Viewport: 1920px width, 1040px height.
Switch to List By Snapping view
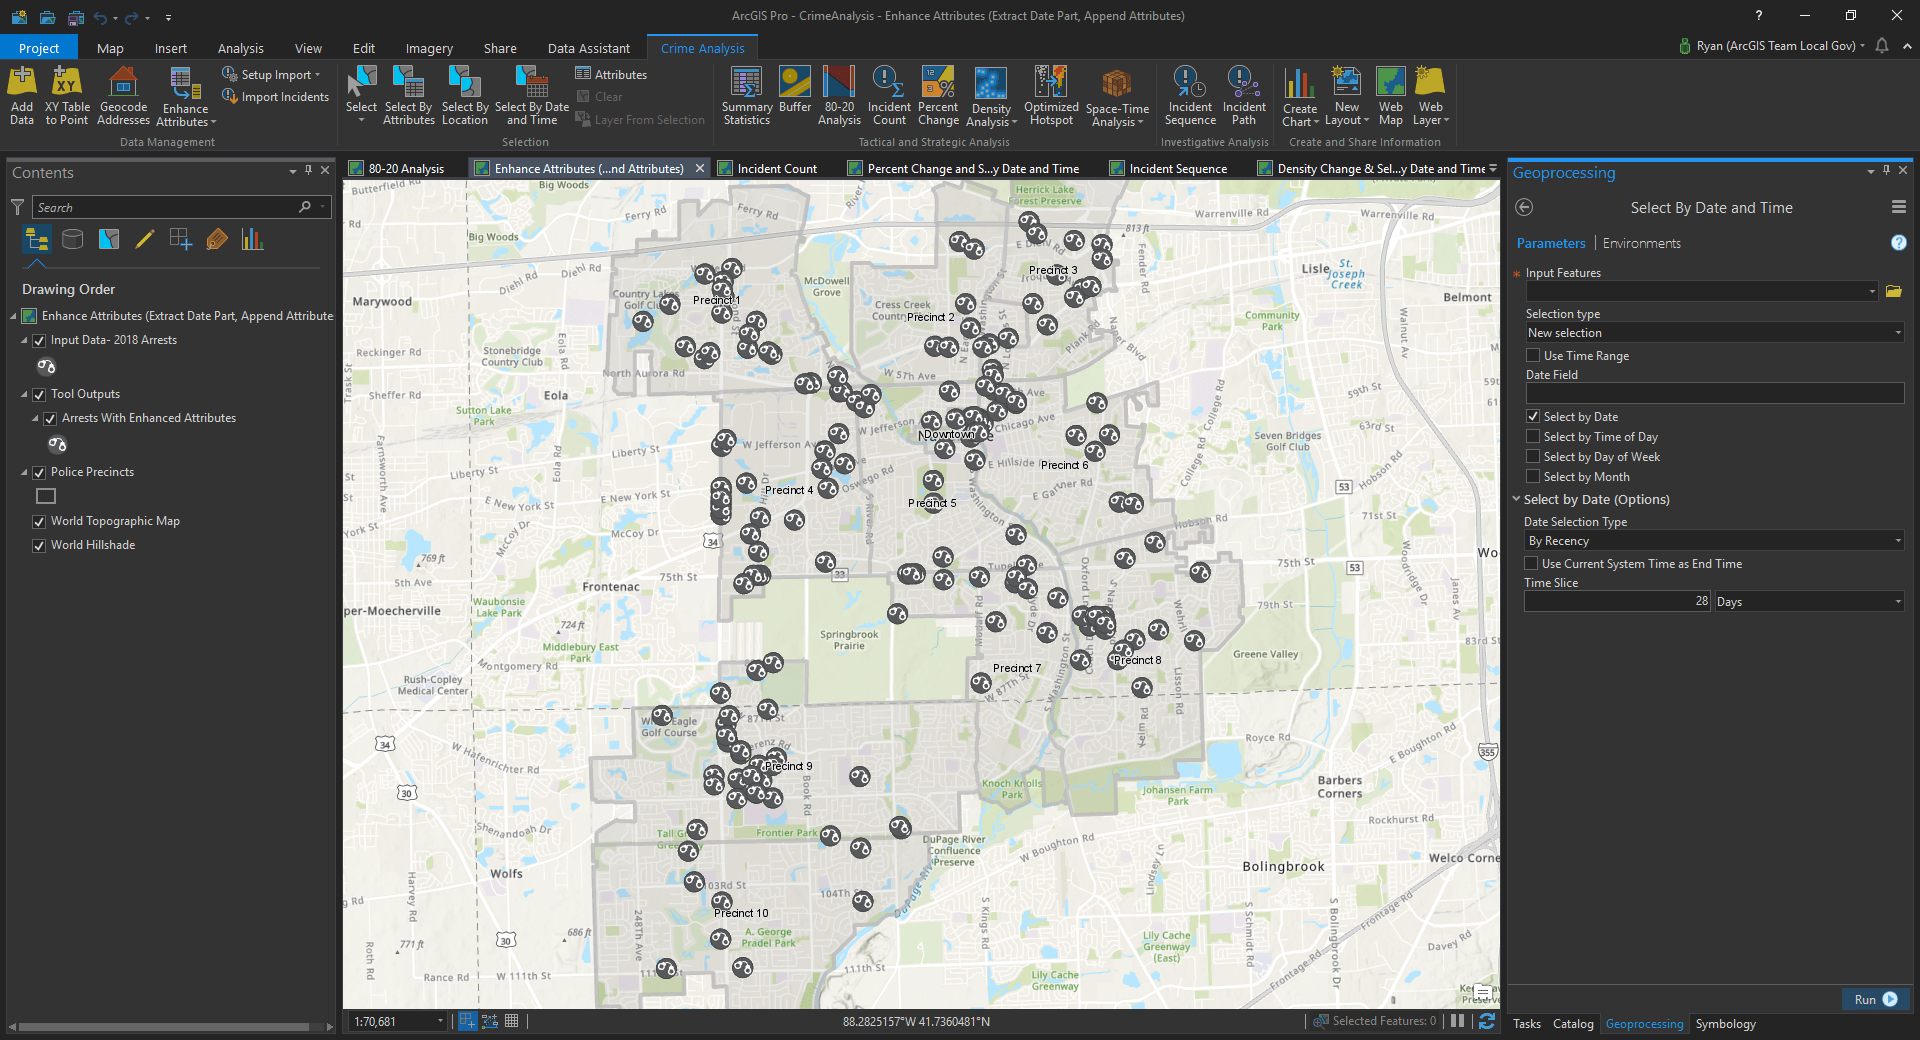point(181,239)
